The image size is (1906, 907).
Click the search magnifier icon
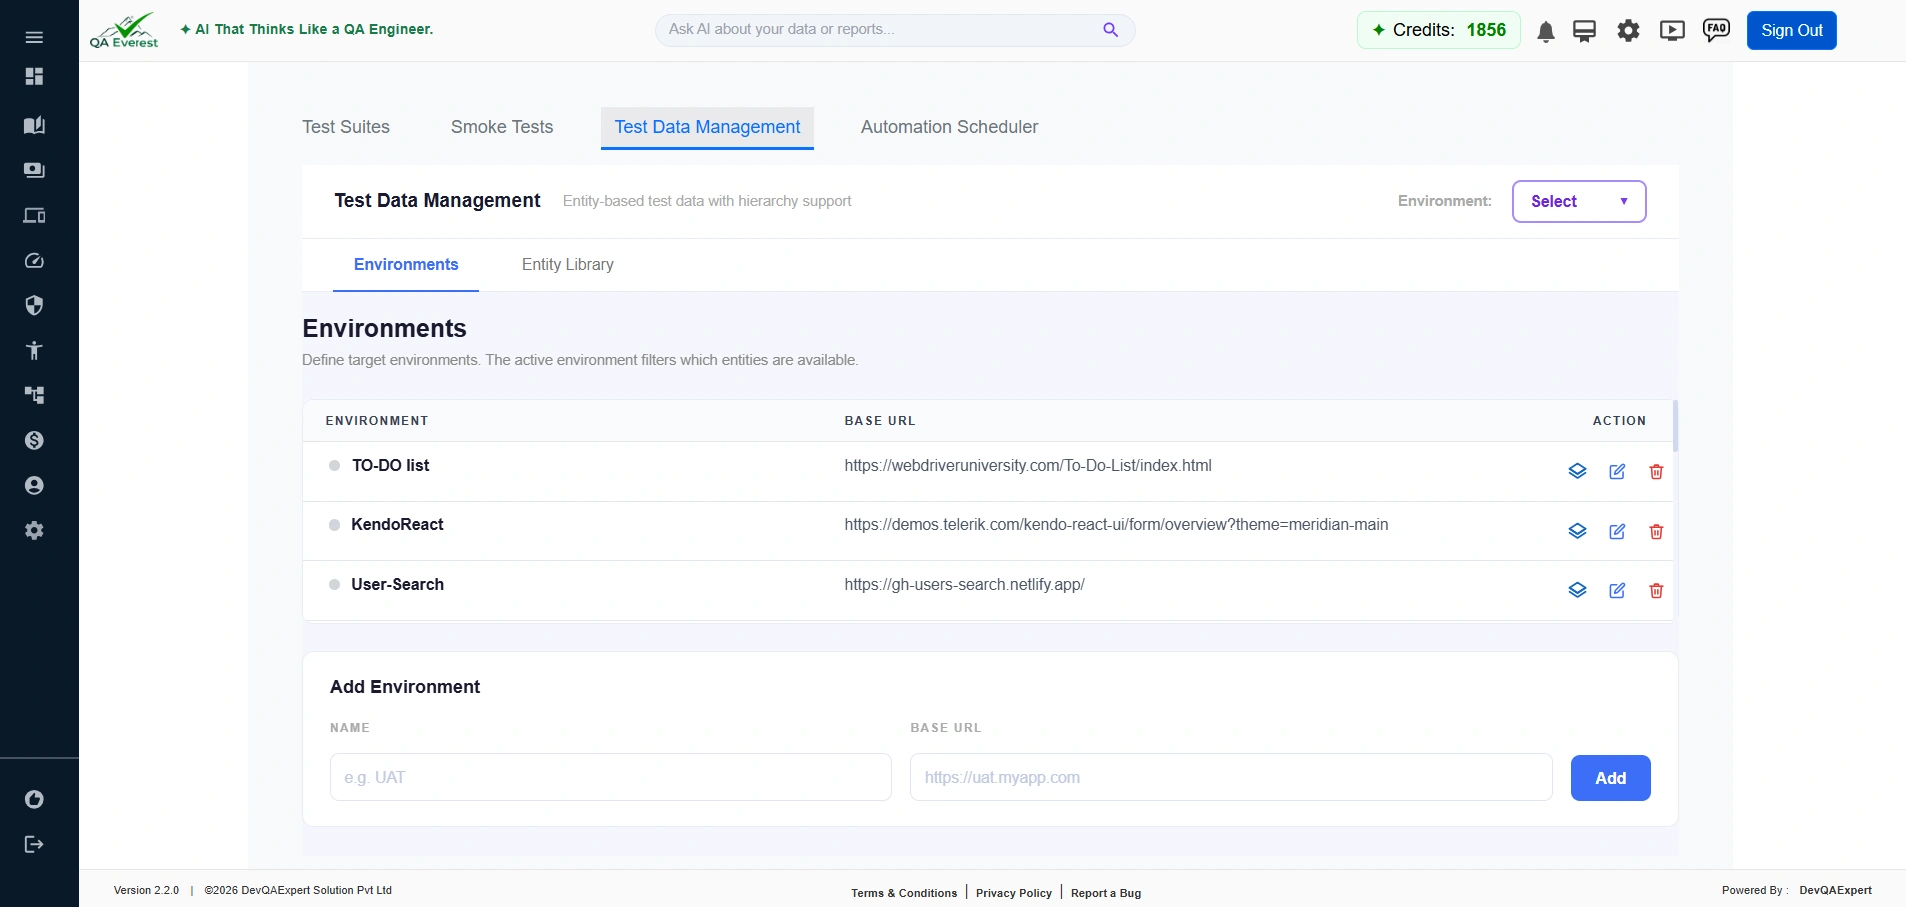(x=1110, y=30)
